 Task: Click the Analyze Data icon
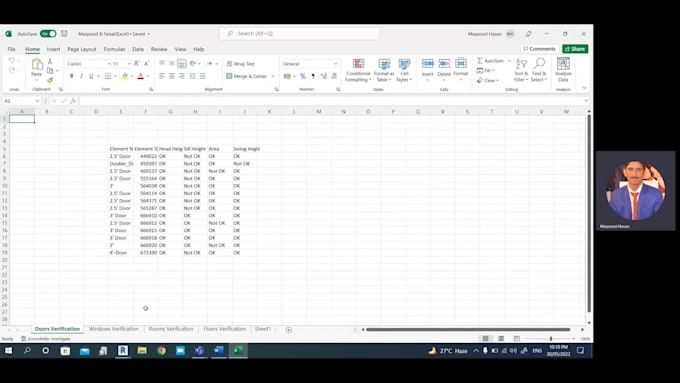[x=563, y=70]
